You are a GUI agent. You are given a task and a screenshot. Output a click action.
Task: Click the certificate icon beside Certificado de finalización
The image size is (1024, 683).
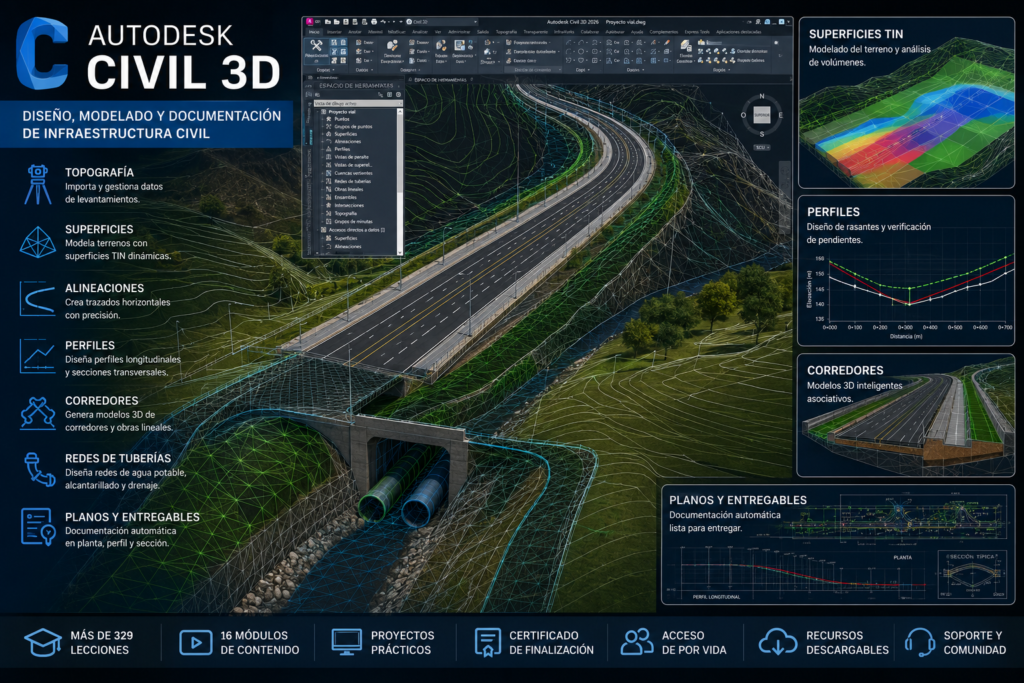[487, 643]
